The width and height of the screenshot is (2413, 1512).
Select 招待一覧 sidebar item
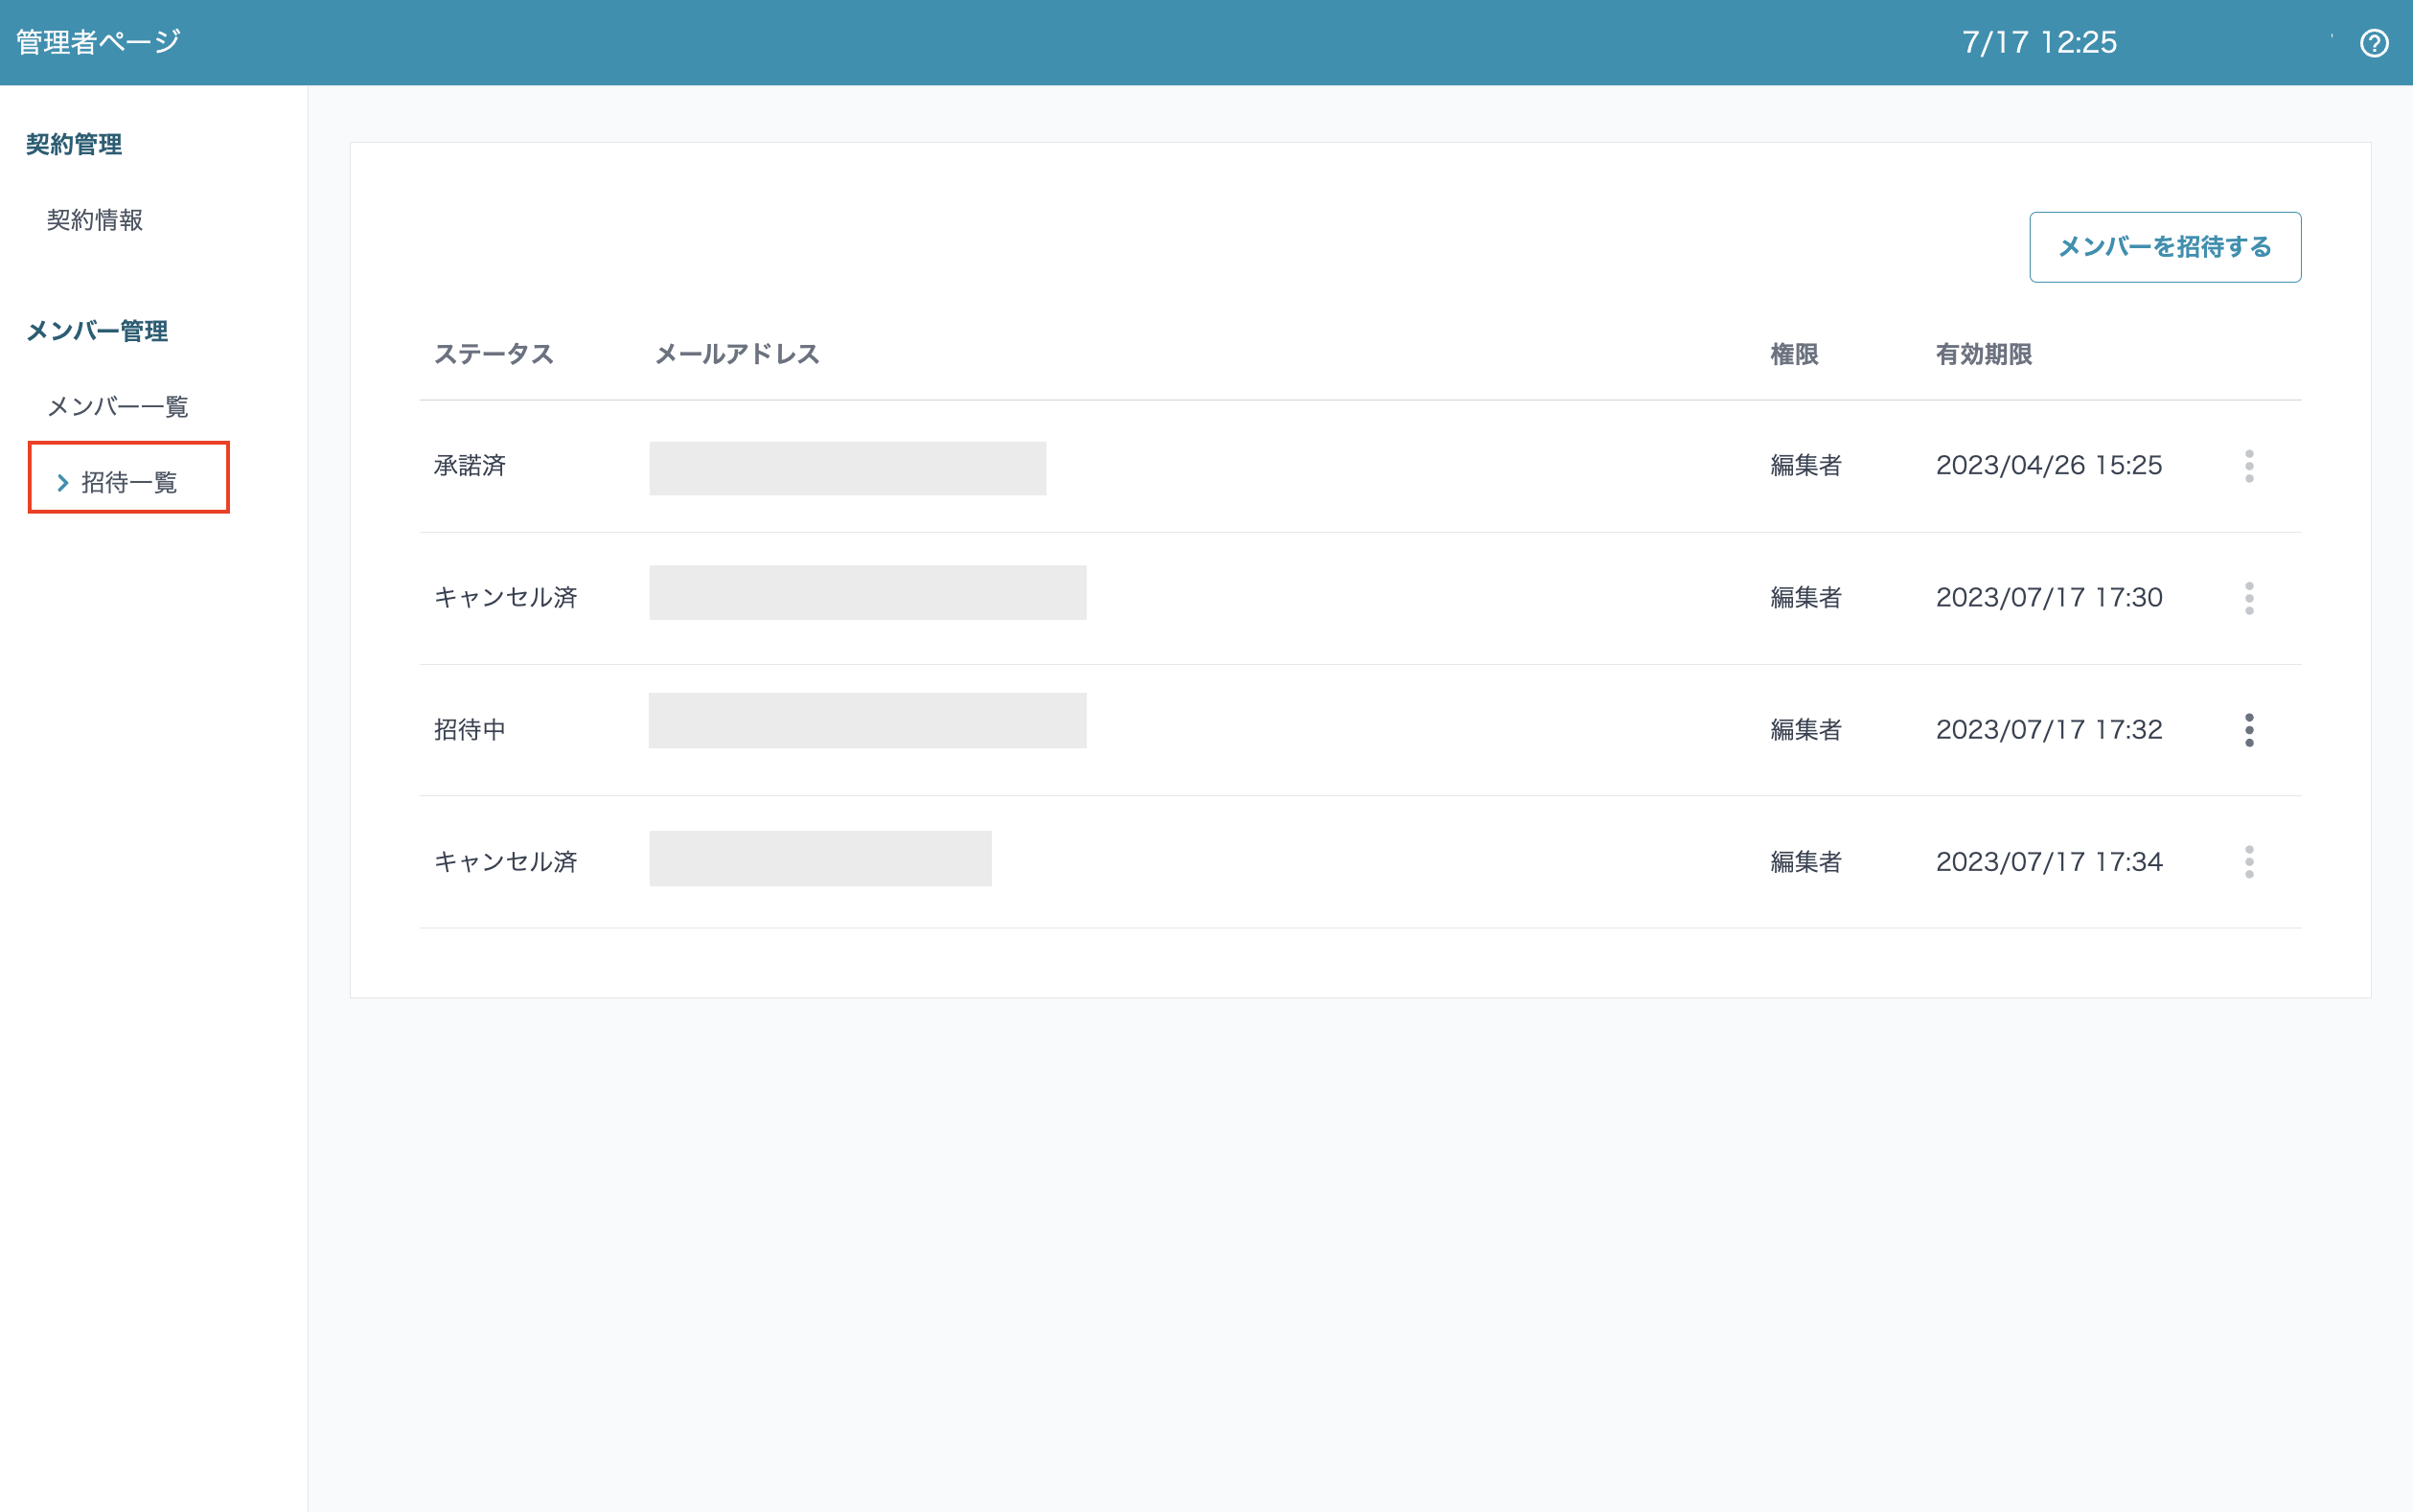point(129,483)
